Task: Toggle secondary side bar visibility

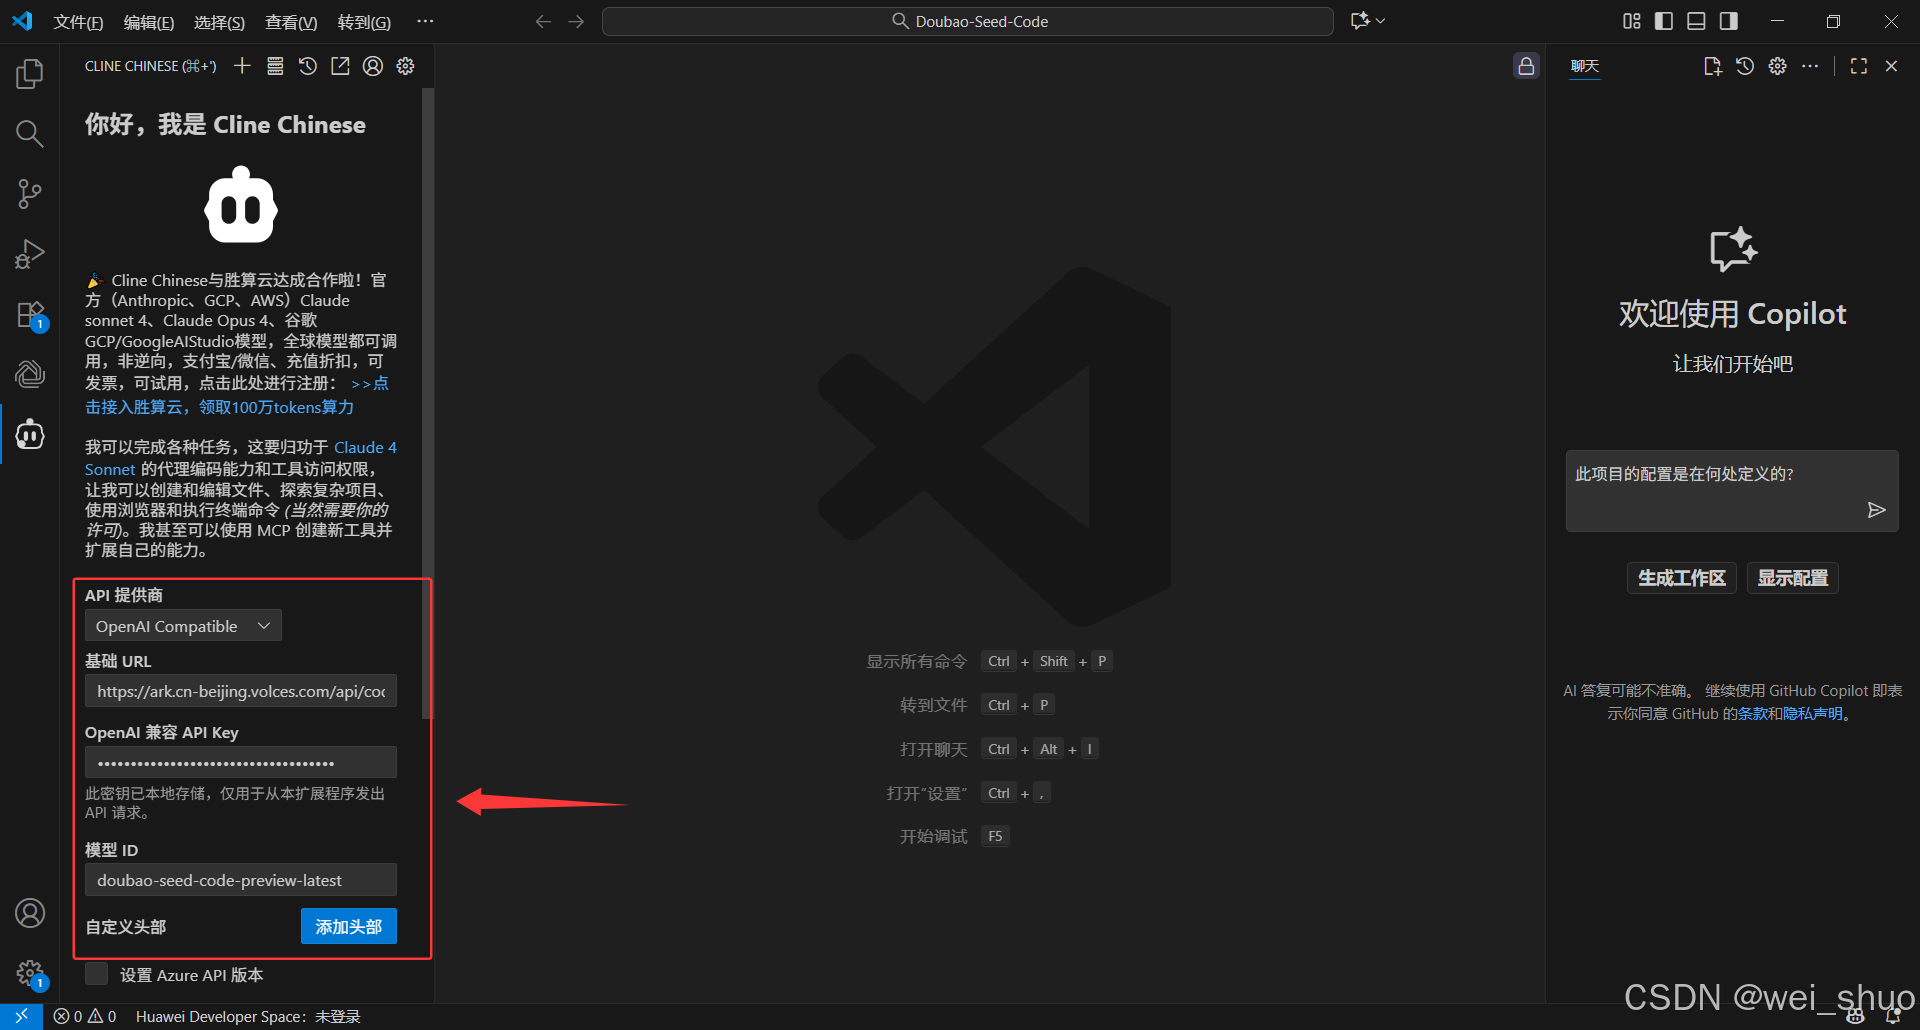Action: click(x=1729, y=21)
